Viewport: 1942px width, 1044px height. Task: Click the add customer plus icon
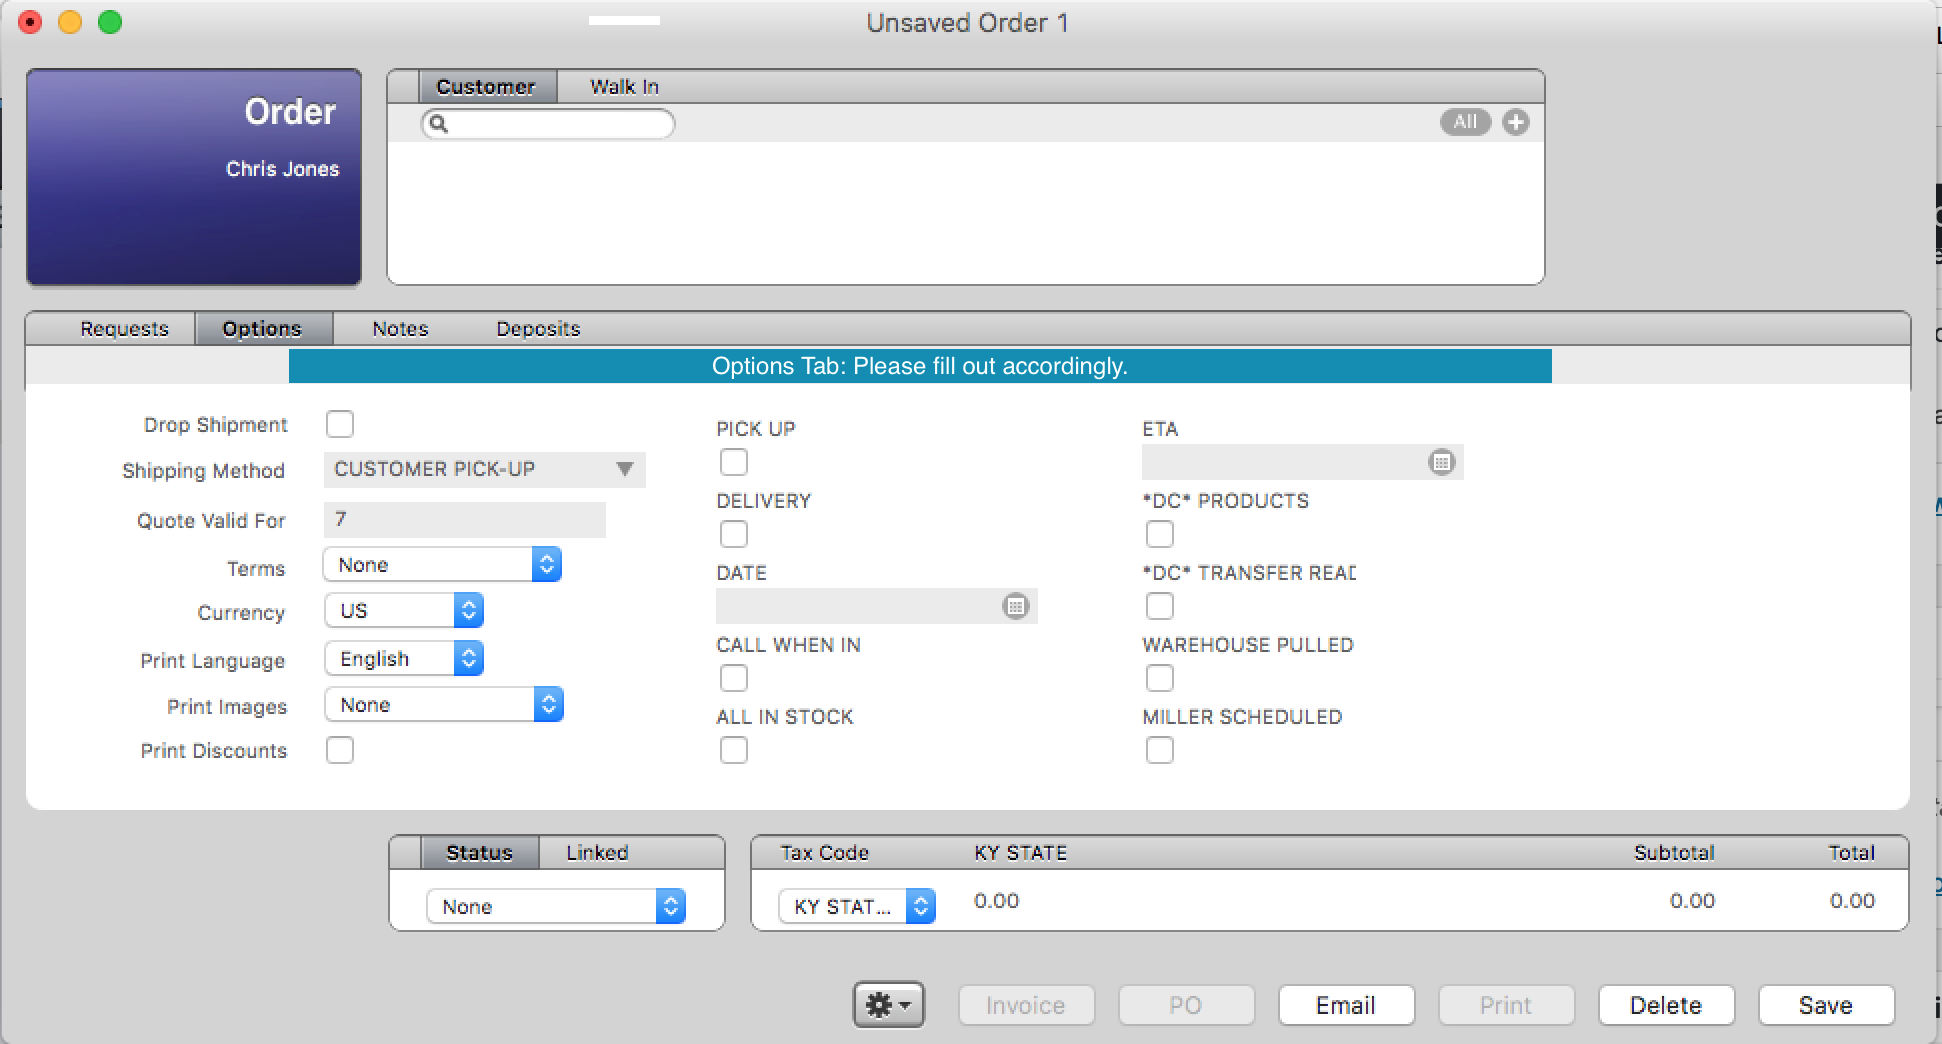click(1515, 122)
